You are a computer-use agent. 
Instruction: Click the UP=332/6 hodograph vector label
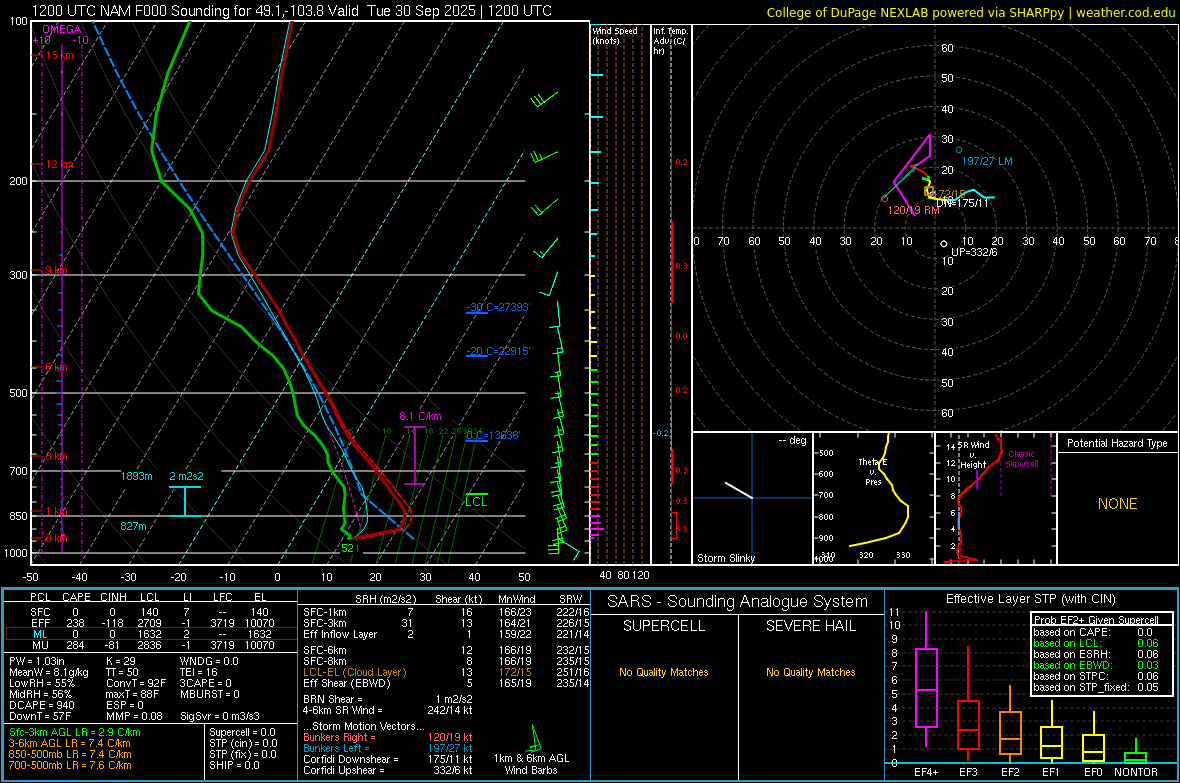click(975, 252)
